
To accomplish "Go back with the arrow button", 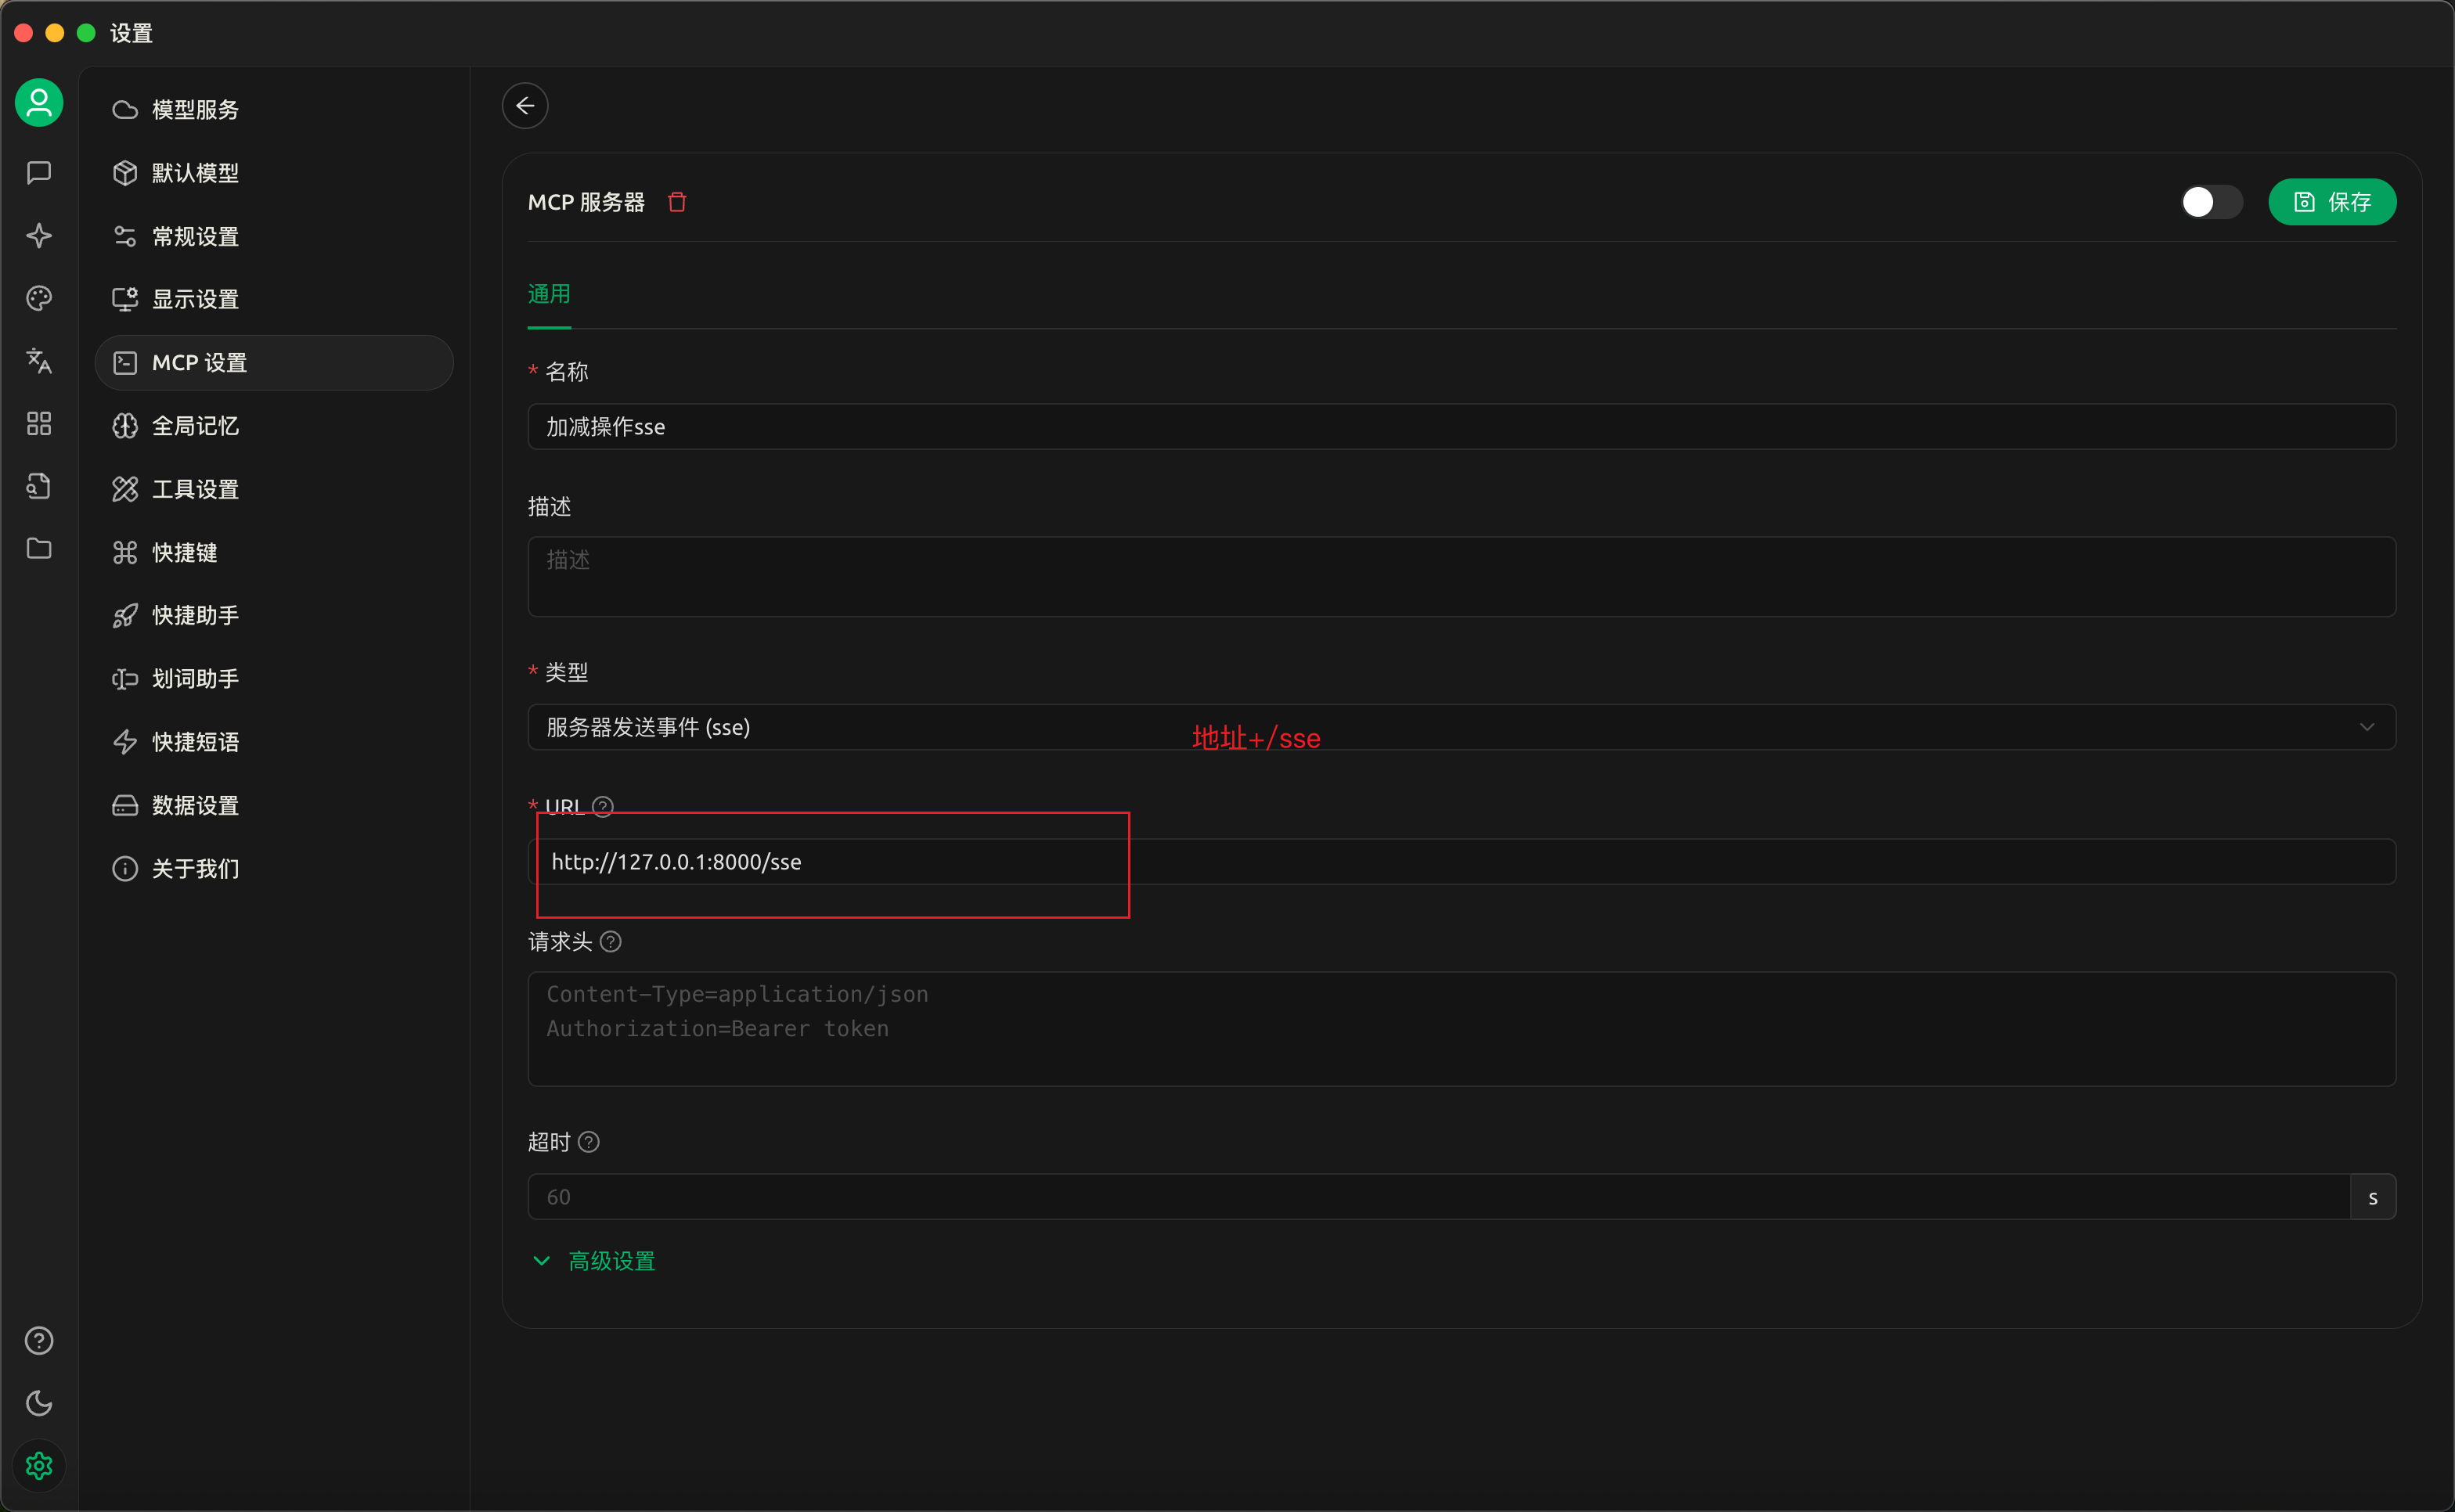I will tap(525, 106).
